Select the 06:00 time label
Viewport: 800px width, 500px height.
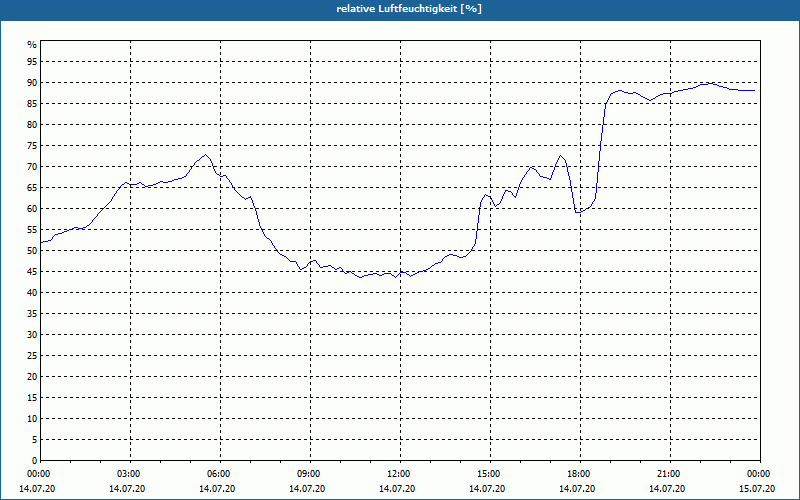pos(220,474)
